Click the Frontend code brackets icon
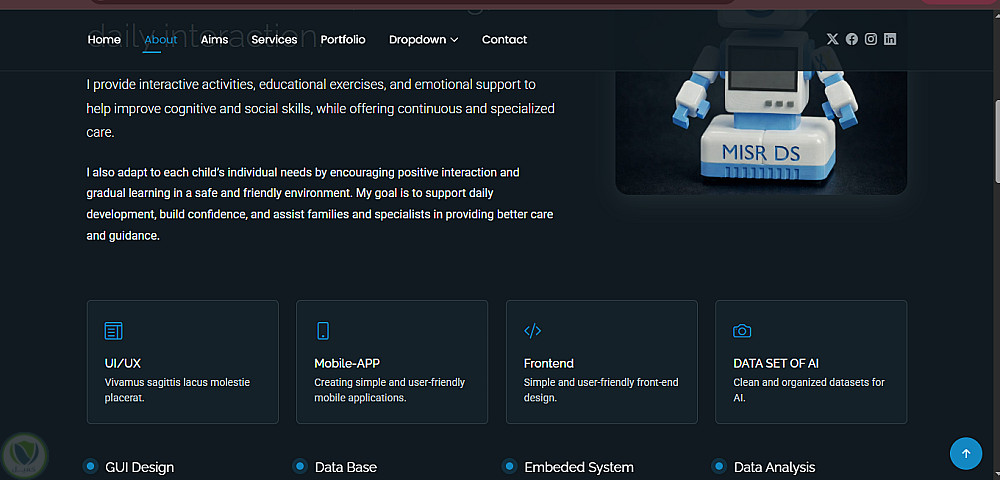The image size is (1000, 480). (533, 331)
